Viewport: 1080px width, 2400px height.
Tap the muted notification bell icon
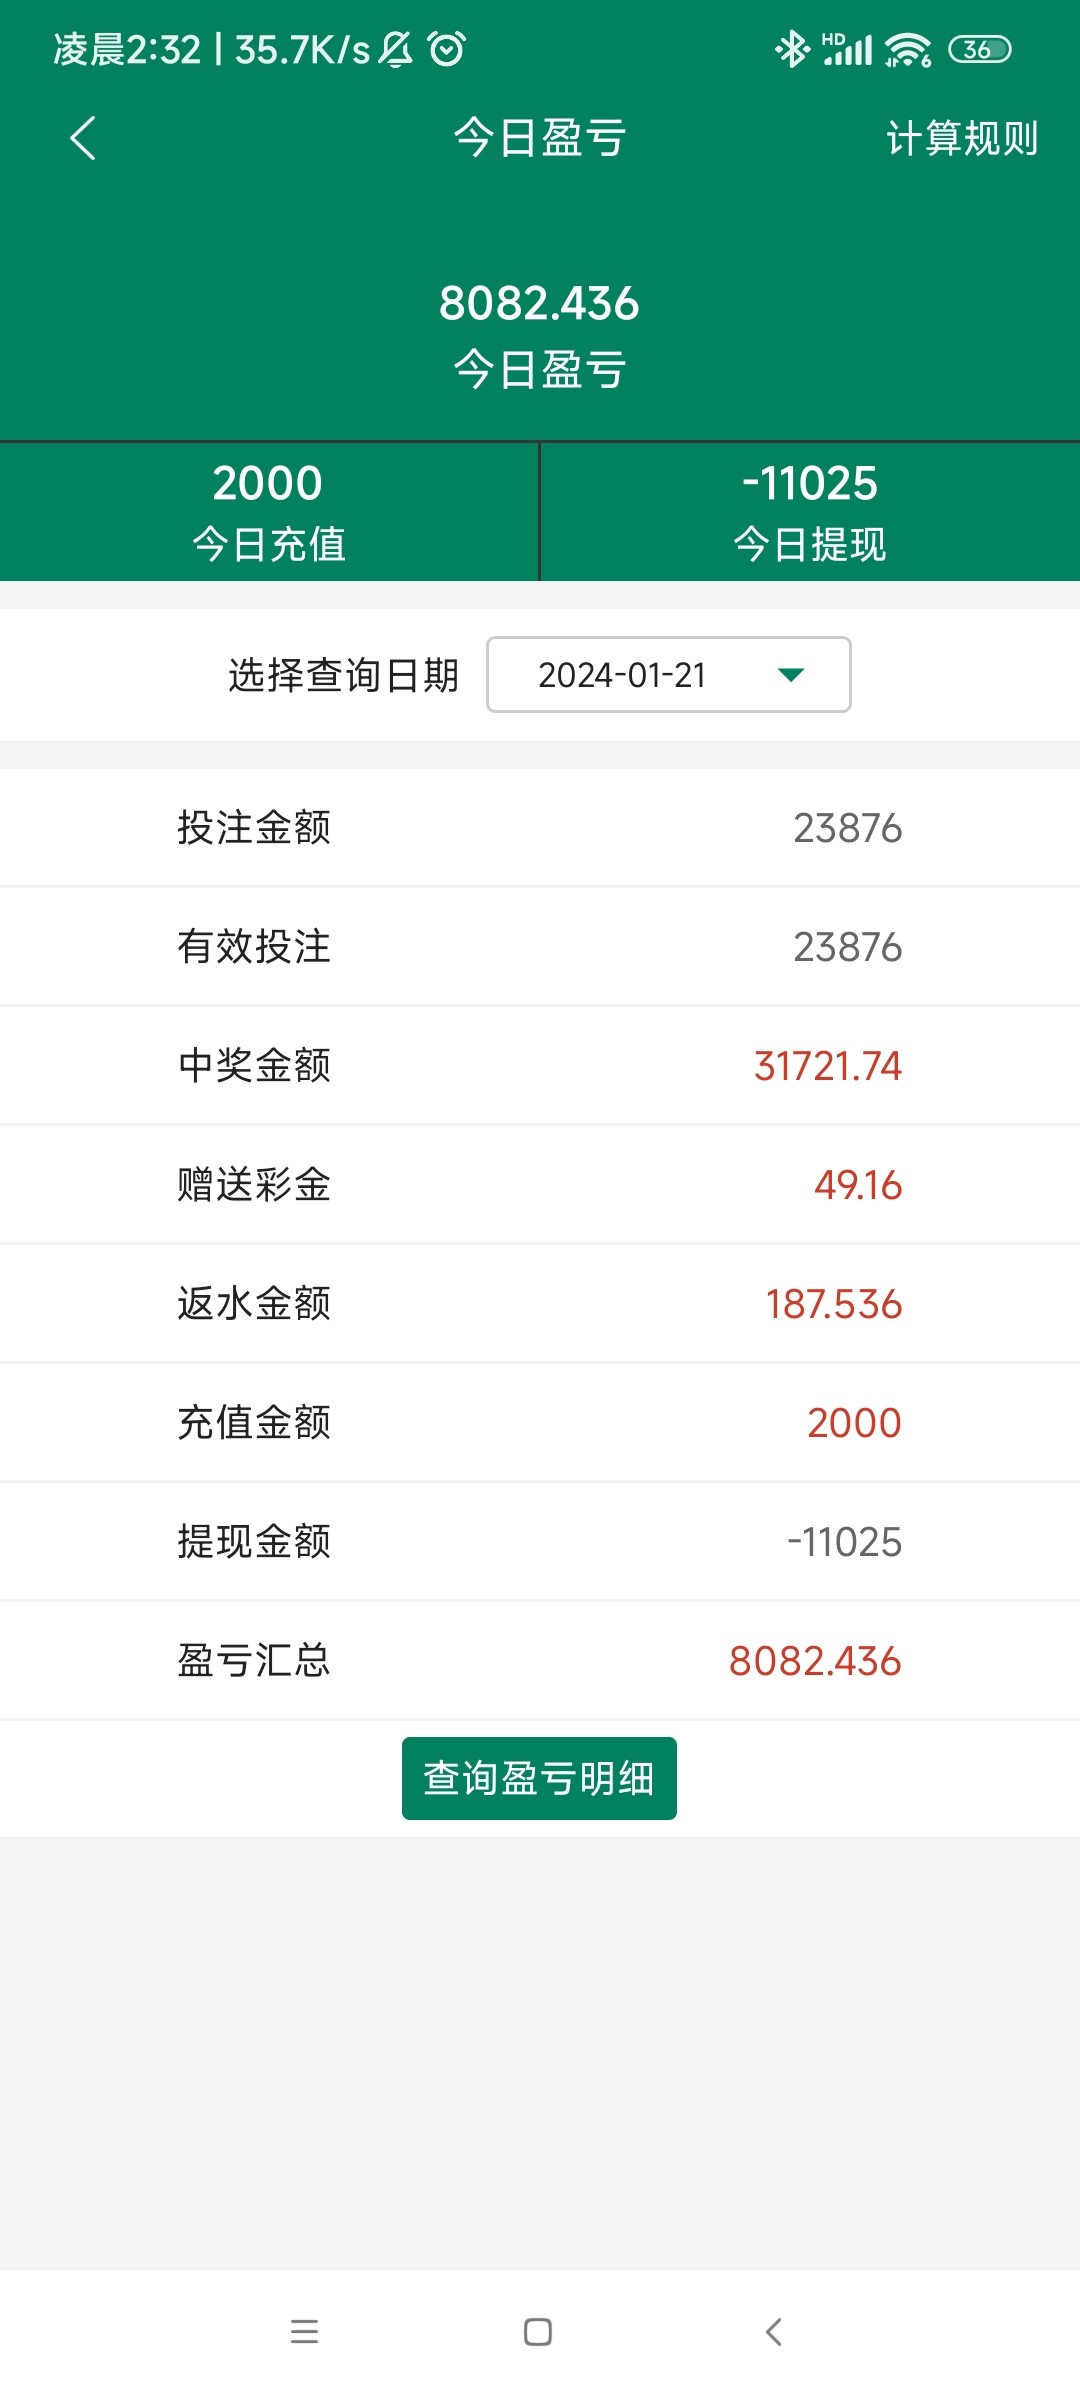(396, 49)
